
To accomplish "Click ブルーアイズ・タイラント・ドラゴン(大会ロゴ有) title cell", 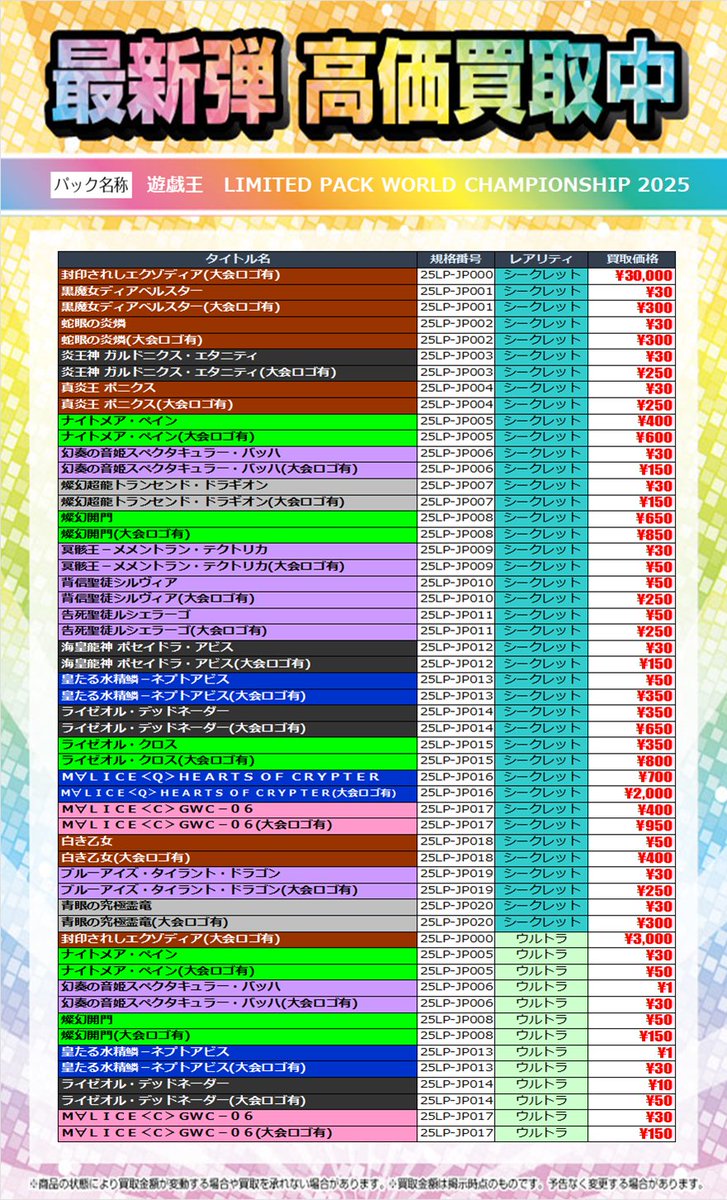I will point(237,890).
